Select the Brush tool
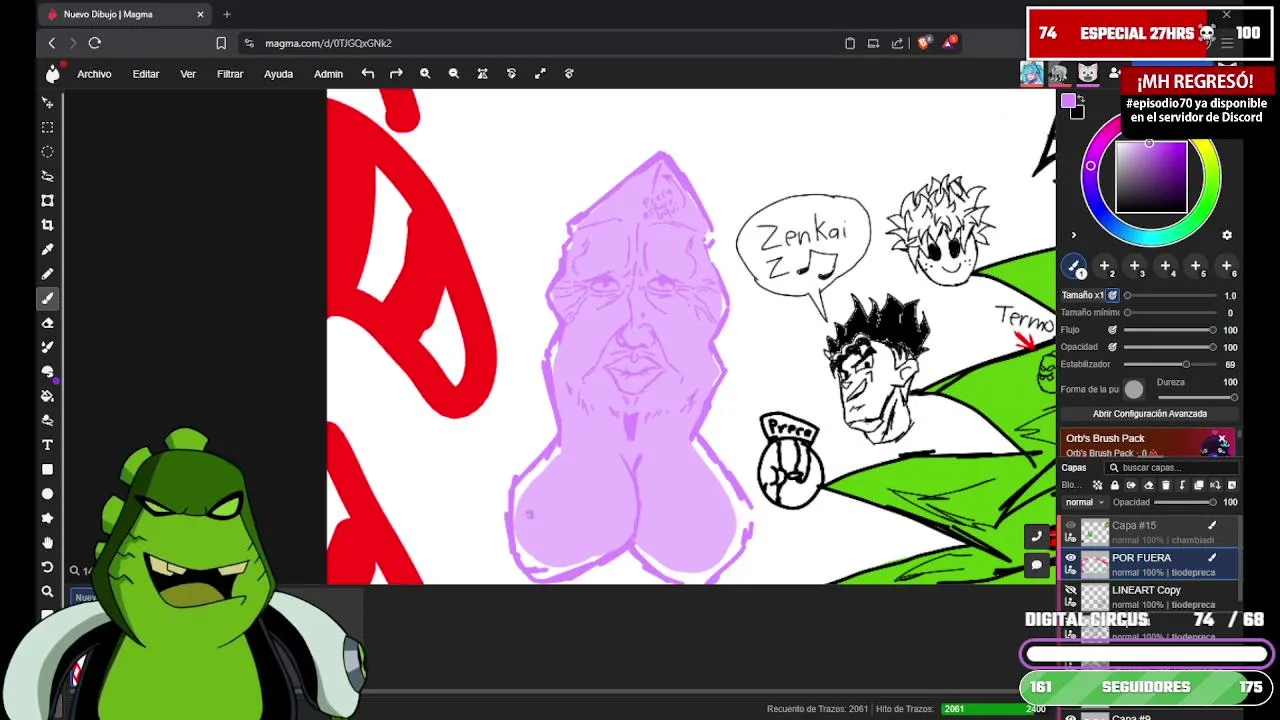The image size is (1280, 720). tap(47, 298)
